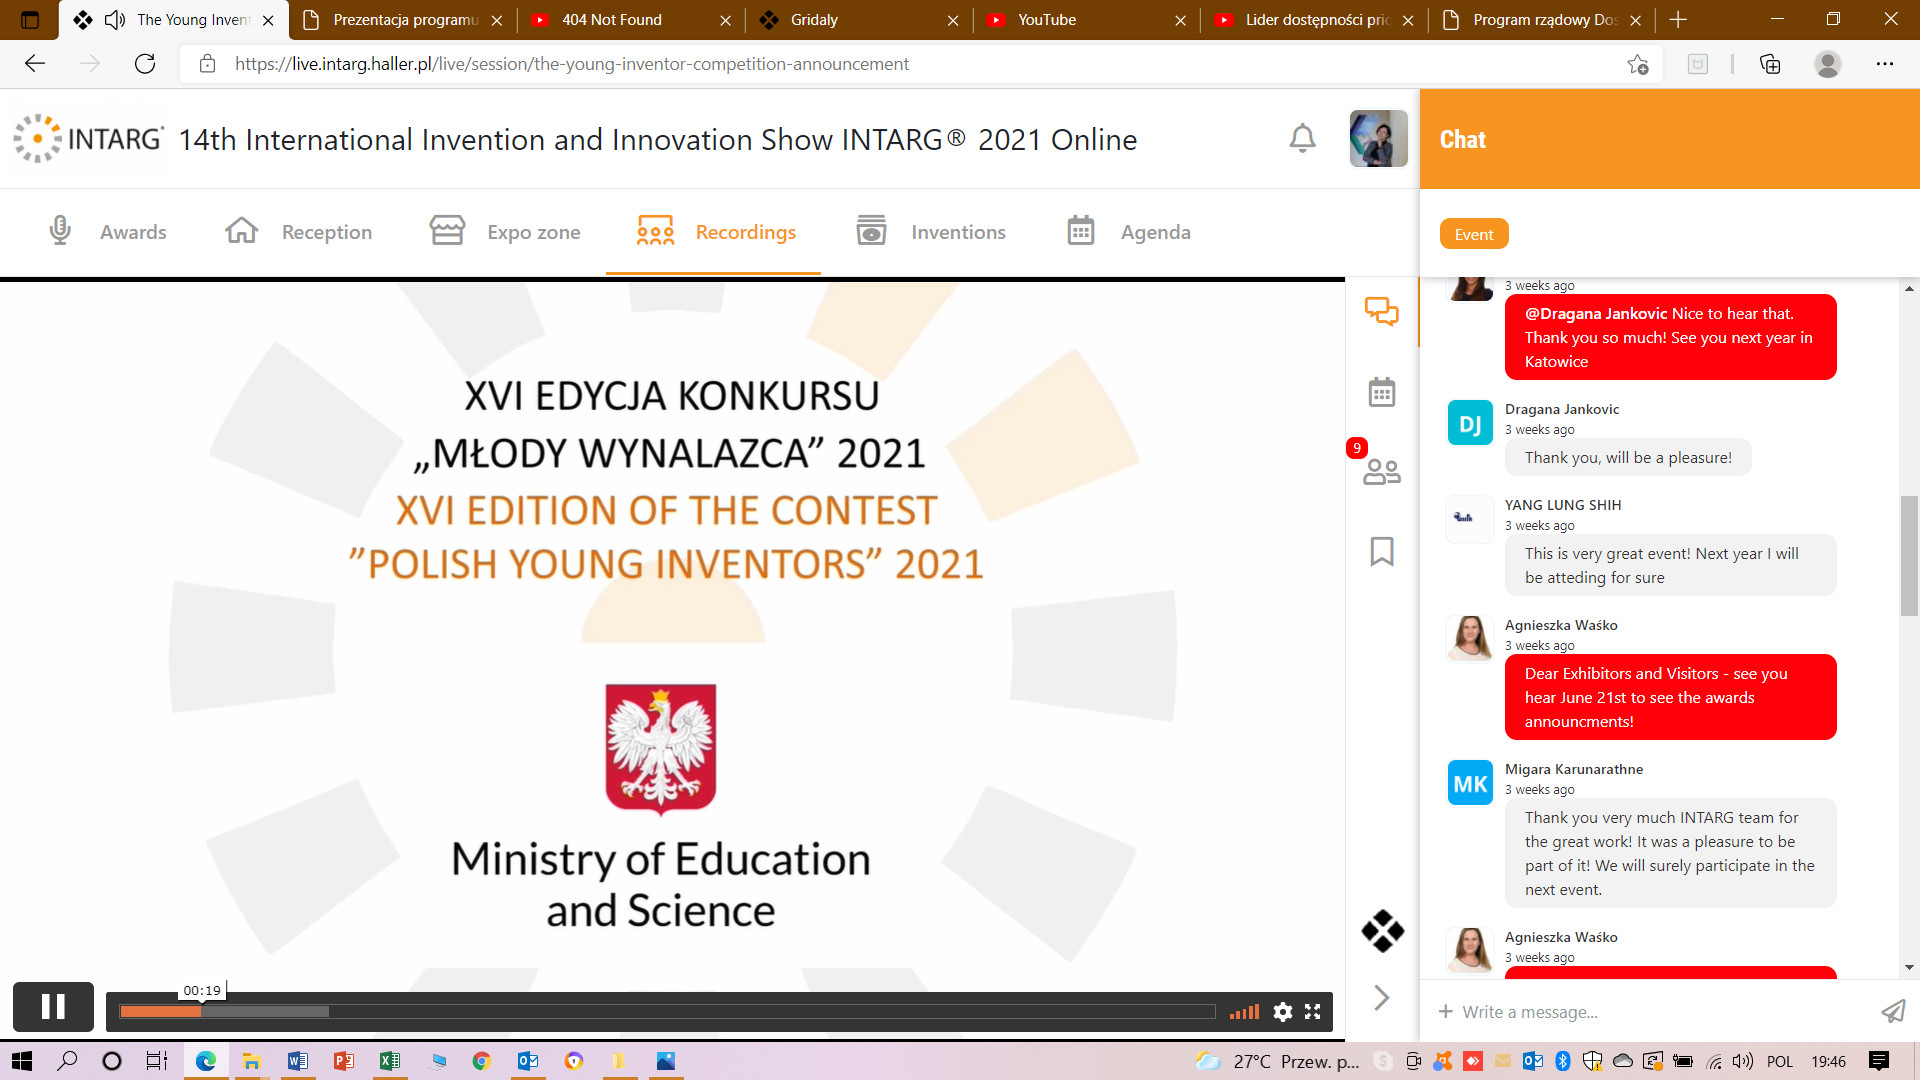This screenshot has width=1920, height=1080.
Task: Click the INTARG logo
Action: pyautogui.click(x=88, y=138)
